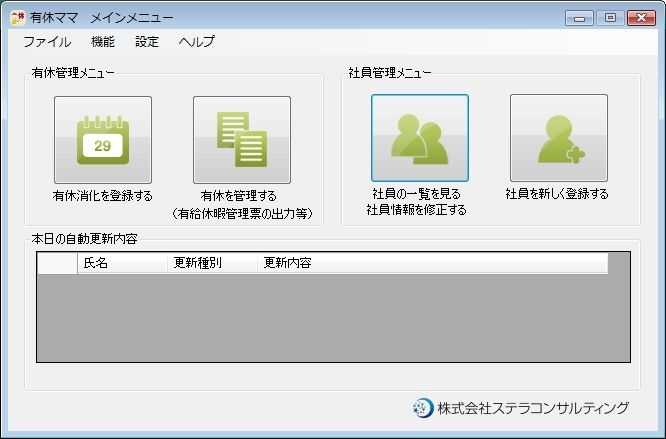Image resolution: width=666 pixels, height=439 pixels.
Task: Click the blank row-header corner cell of the table
Action: tap(57, 263)
